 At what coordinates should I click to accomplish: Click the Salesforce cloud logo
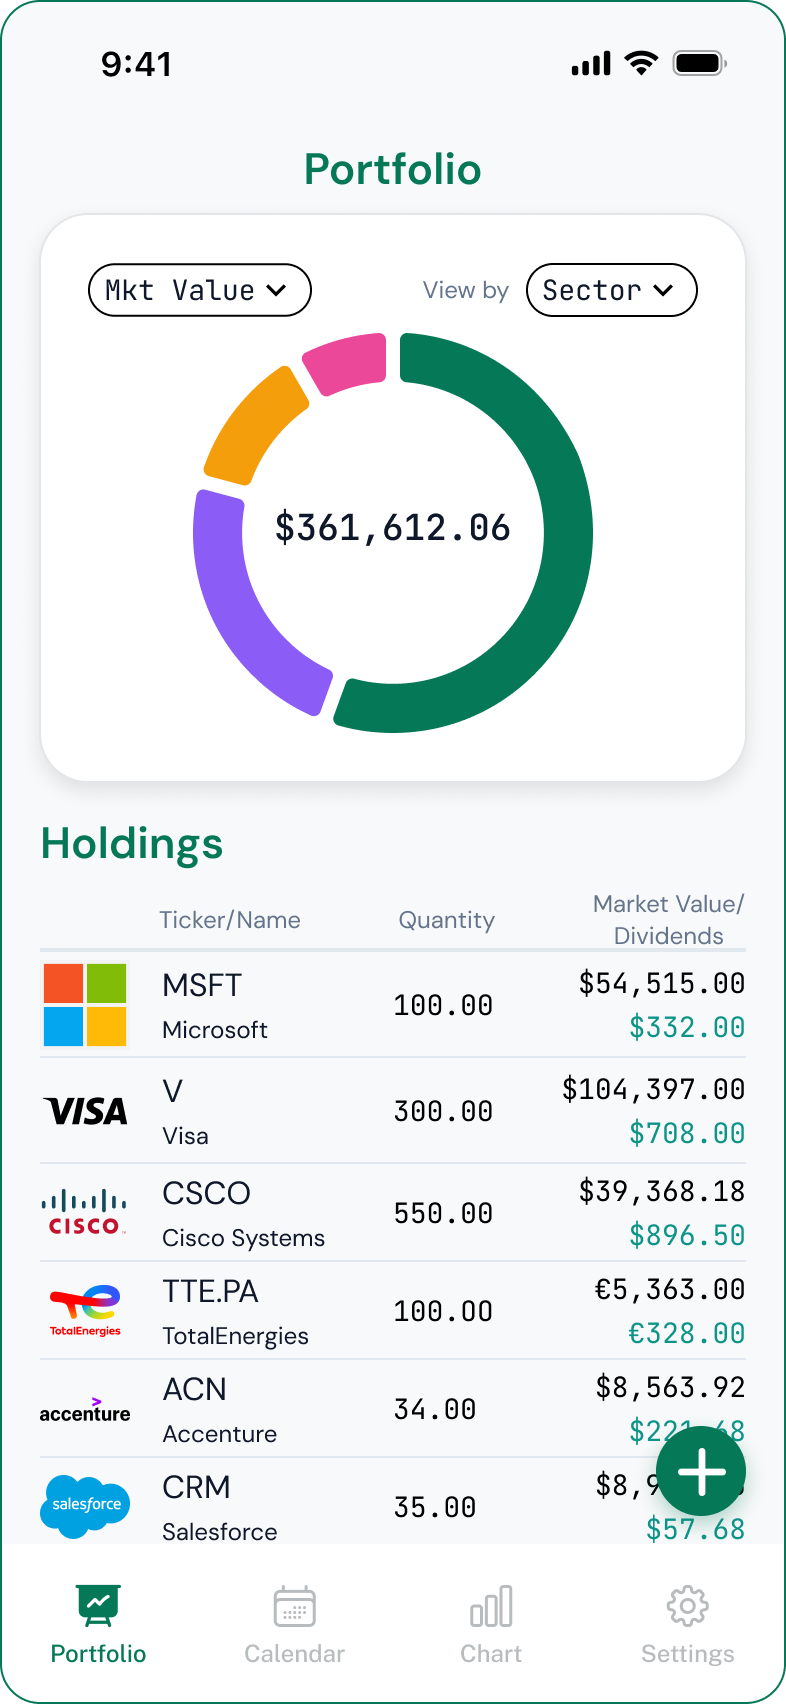coord(85,1506)
